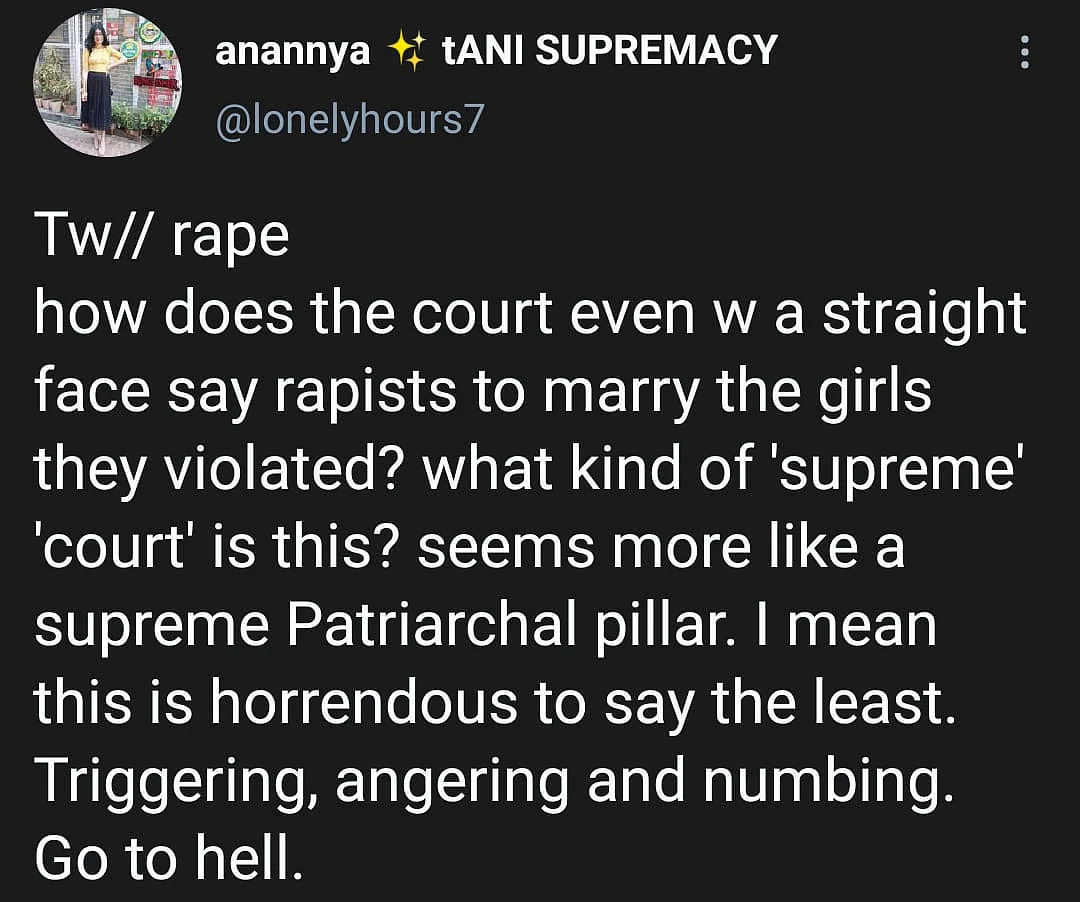The width and height of the screenshot is (1080, 902).
Task: Open the @lonelyhours7 handle link
Action: tap(350, 121)
